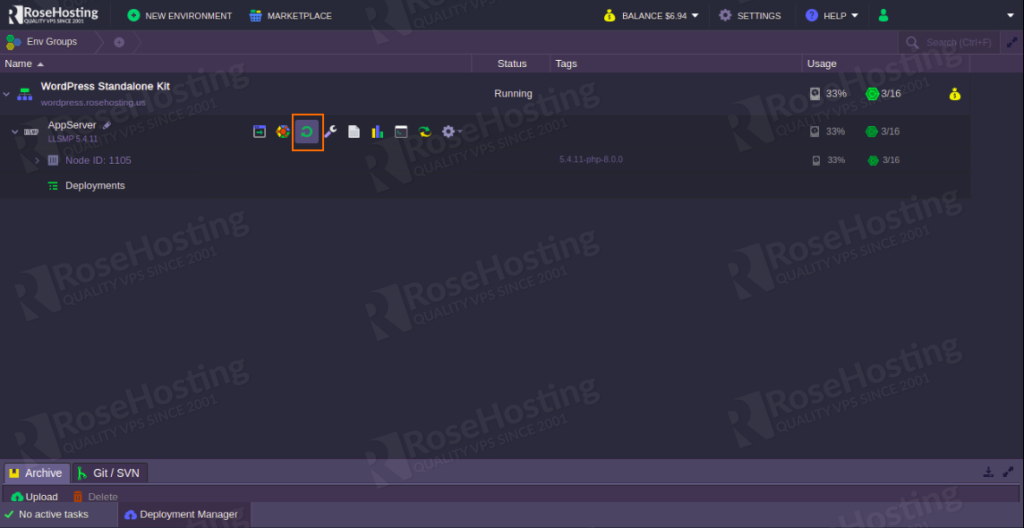Open the Marketplace
The image size is (1024, 528).
(291, 16)
